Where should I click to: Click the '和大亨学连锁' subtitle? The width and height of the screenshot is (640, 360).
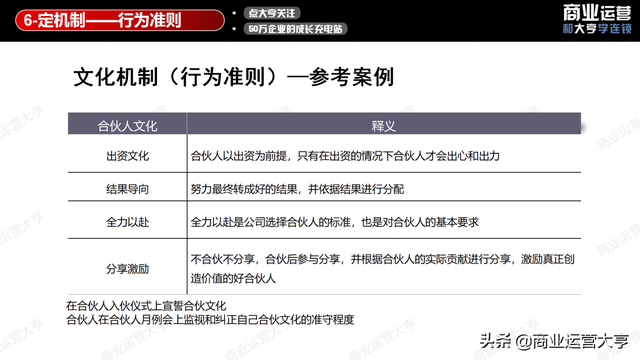[x=597, y=29]
